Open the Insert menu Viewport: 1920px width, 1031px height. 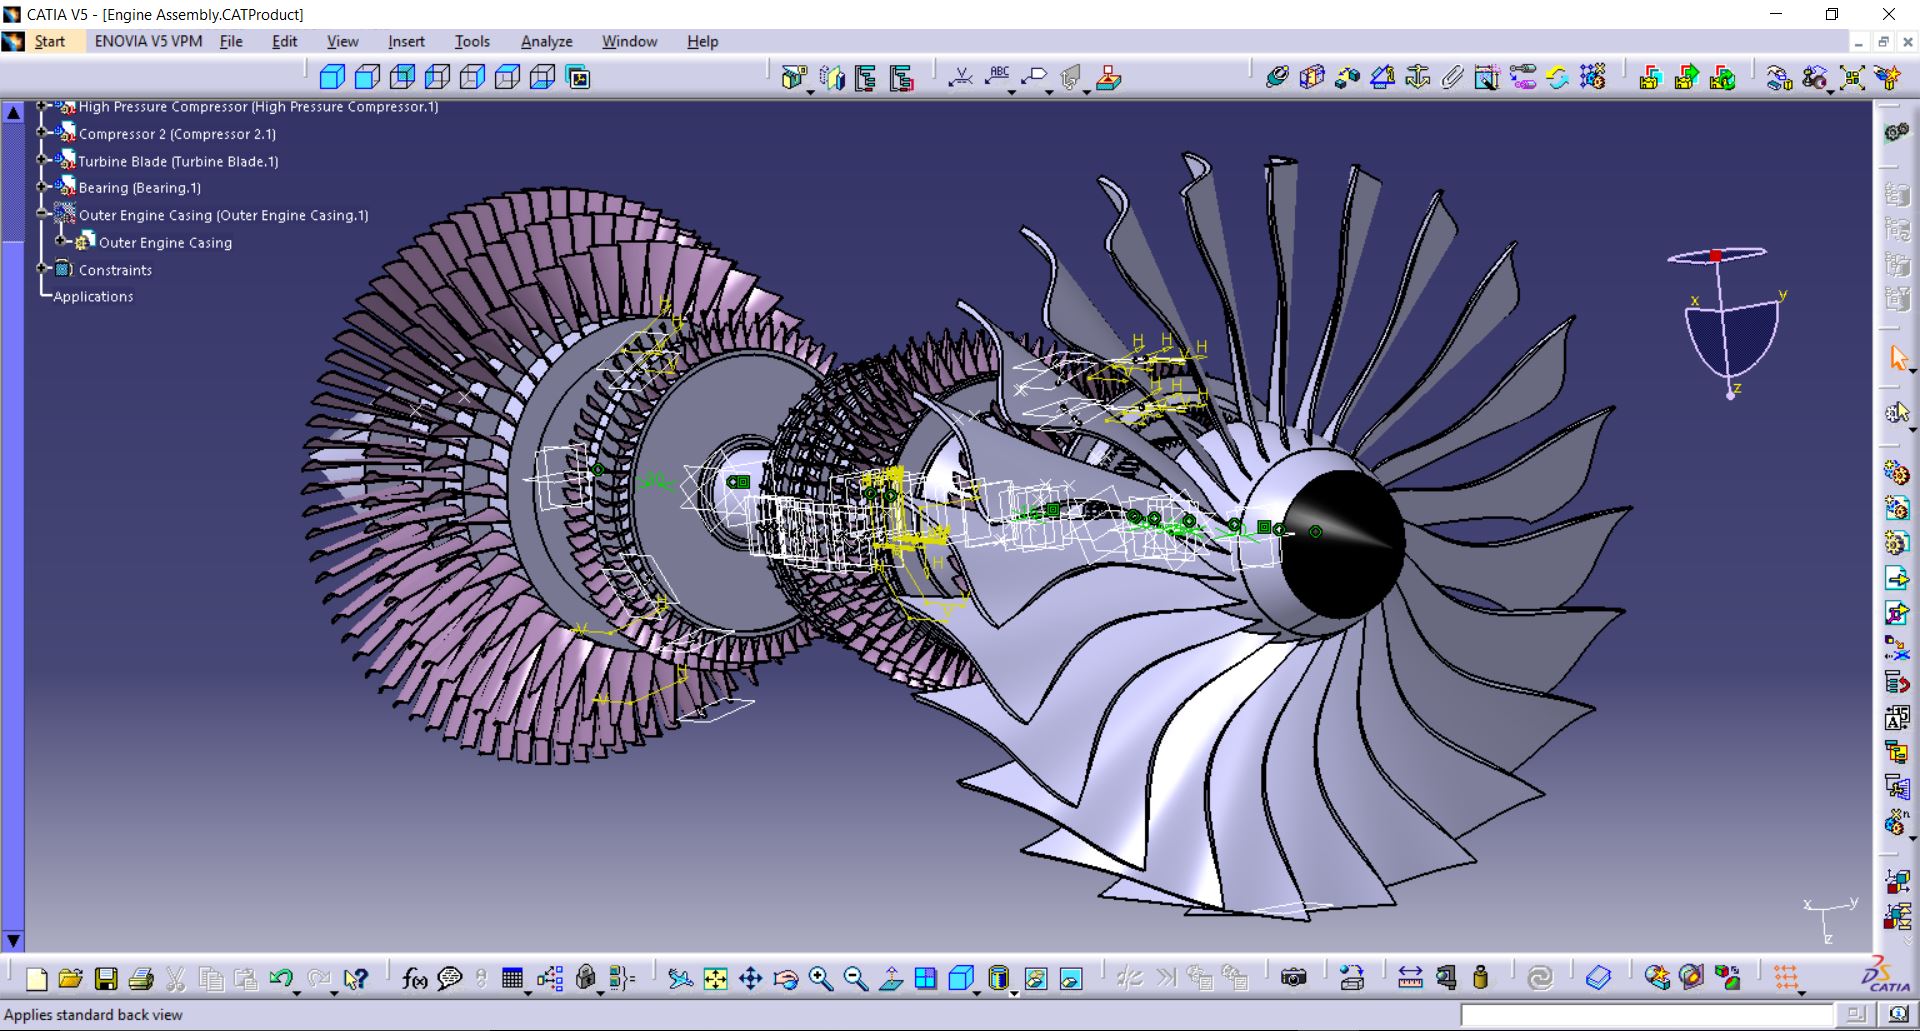[406, 41]
